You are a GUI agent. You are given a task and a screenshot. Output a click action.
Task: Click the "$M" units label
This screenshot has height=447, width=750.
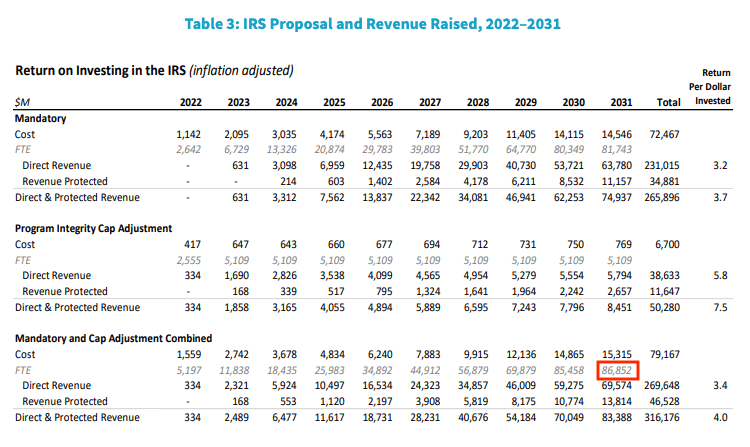(22, 102)
